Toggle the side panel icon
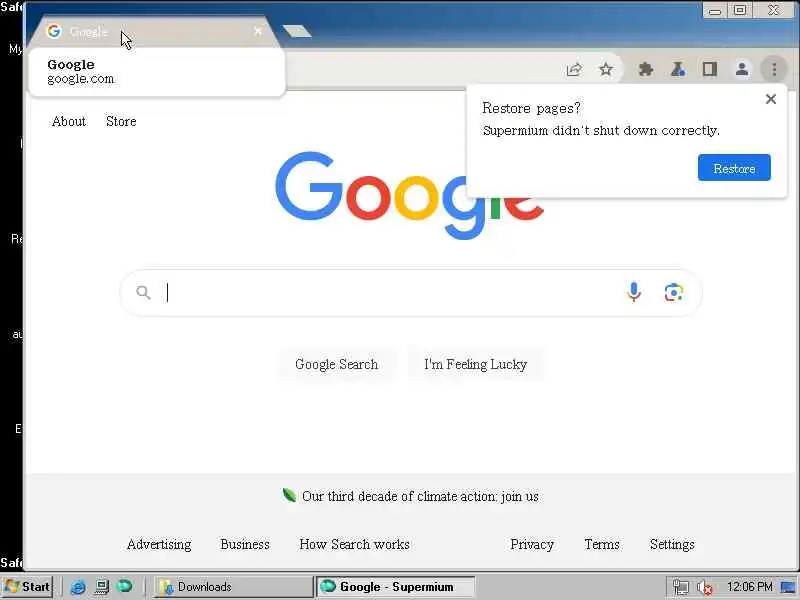Image resolution: width=800 pixels, height=600 pixels. [x=710, y=69]
